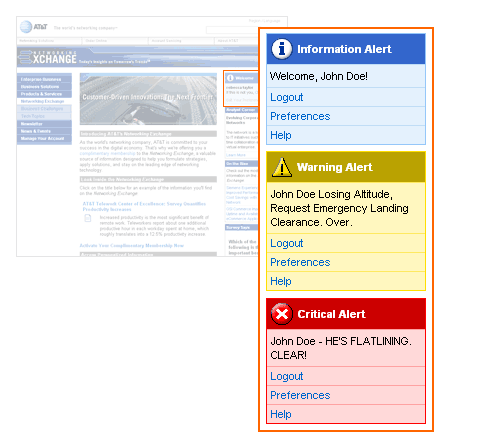
Task: Select Logout in the Critical Alert panel
Action: (x=286, y=376)
